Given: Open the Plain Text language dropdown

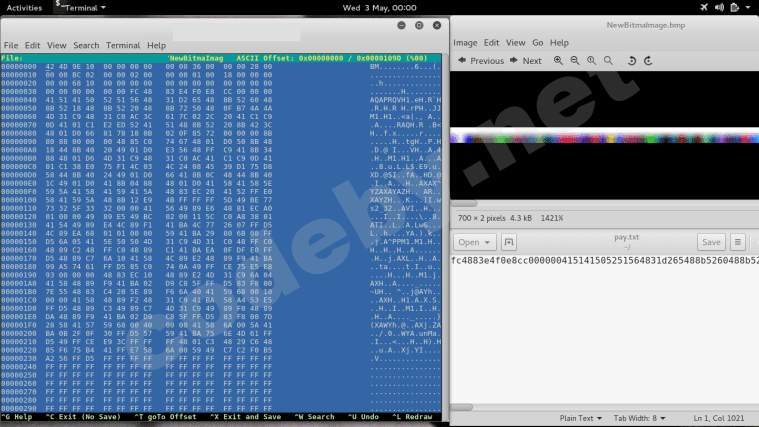Looking at the screenshot, I should point(580,418).
